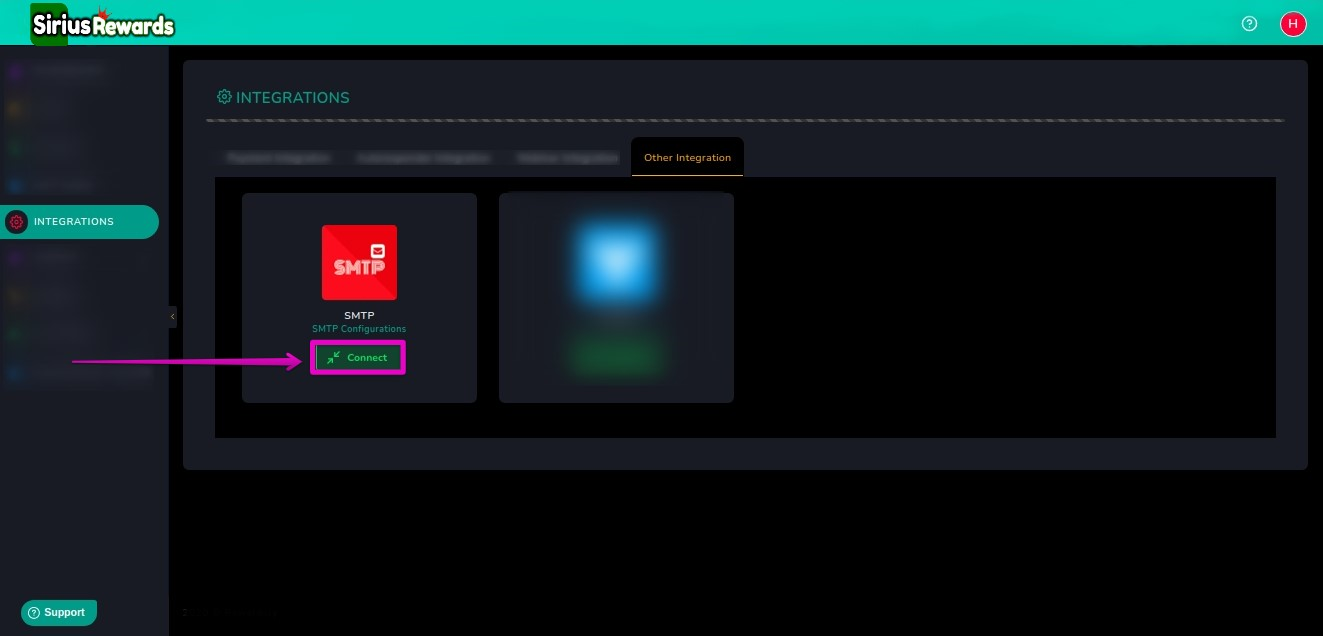Connect the SMTP integration

358,357
